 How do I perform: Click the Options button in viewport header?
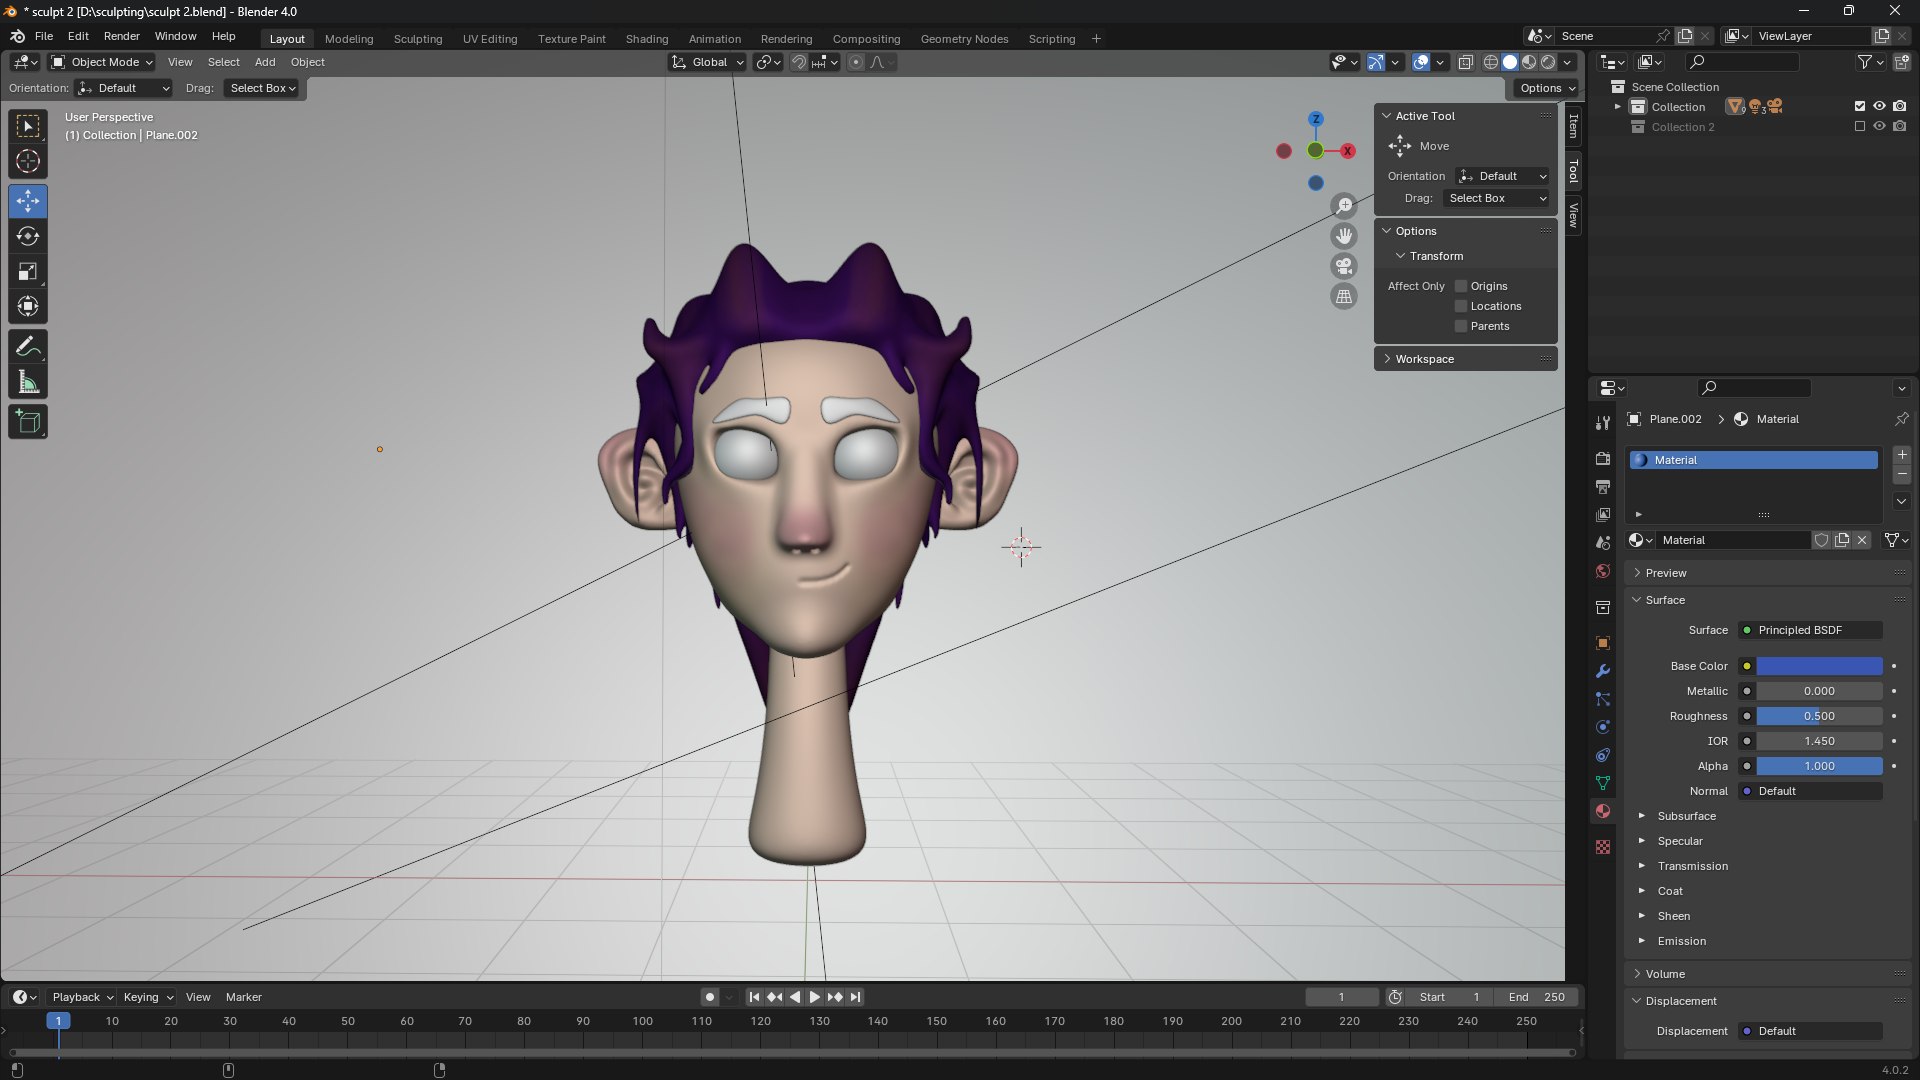1546,88
